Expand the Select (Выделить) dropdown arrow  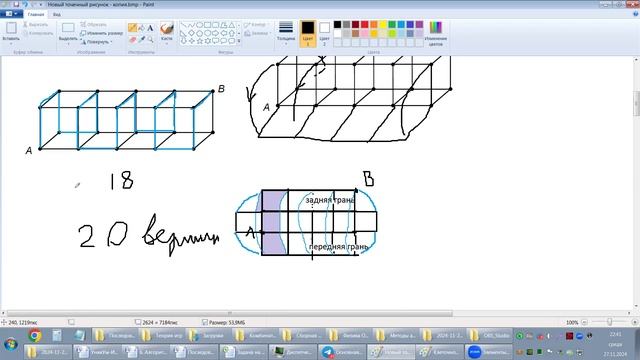click(68, 43)
